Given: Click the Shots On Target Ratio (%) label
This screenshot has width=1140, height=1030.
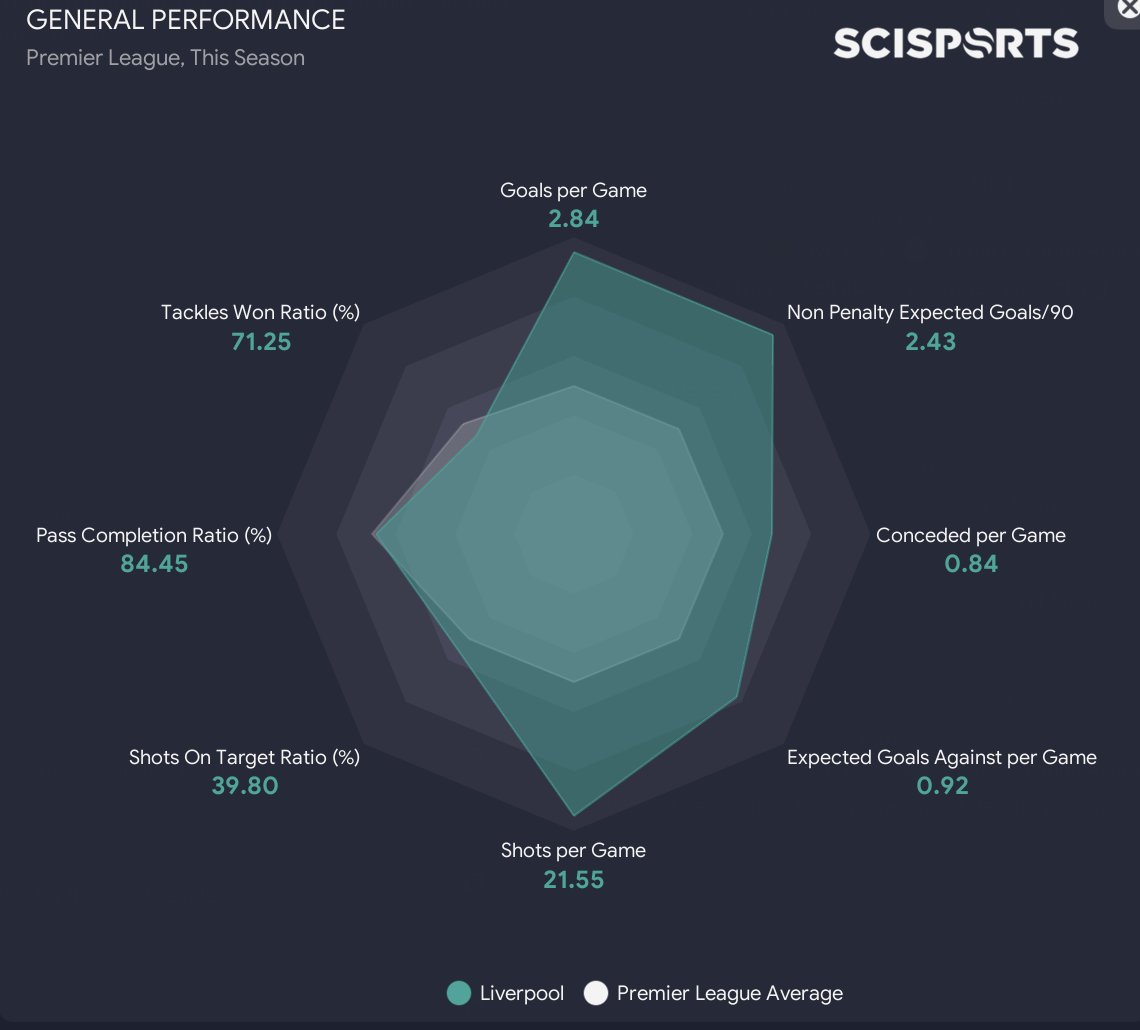Looking at the screenshot, I should click(244, 757).
